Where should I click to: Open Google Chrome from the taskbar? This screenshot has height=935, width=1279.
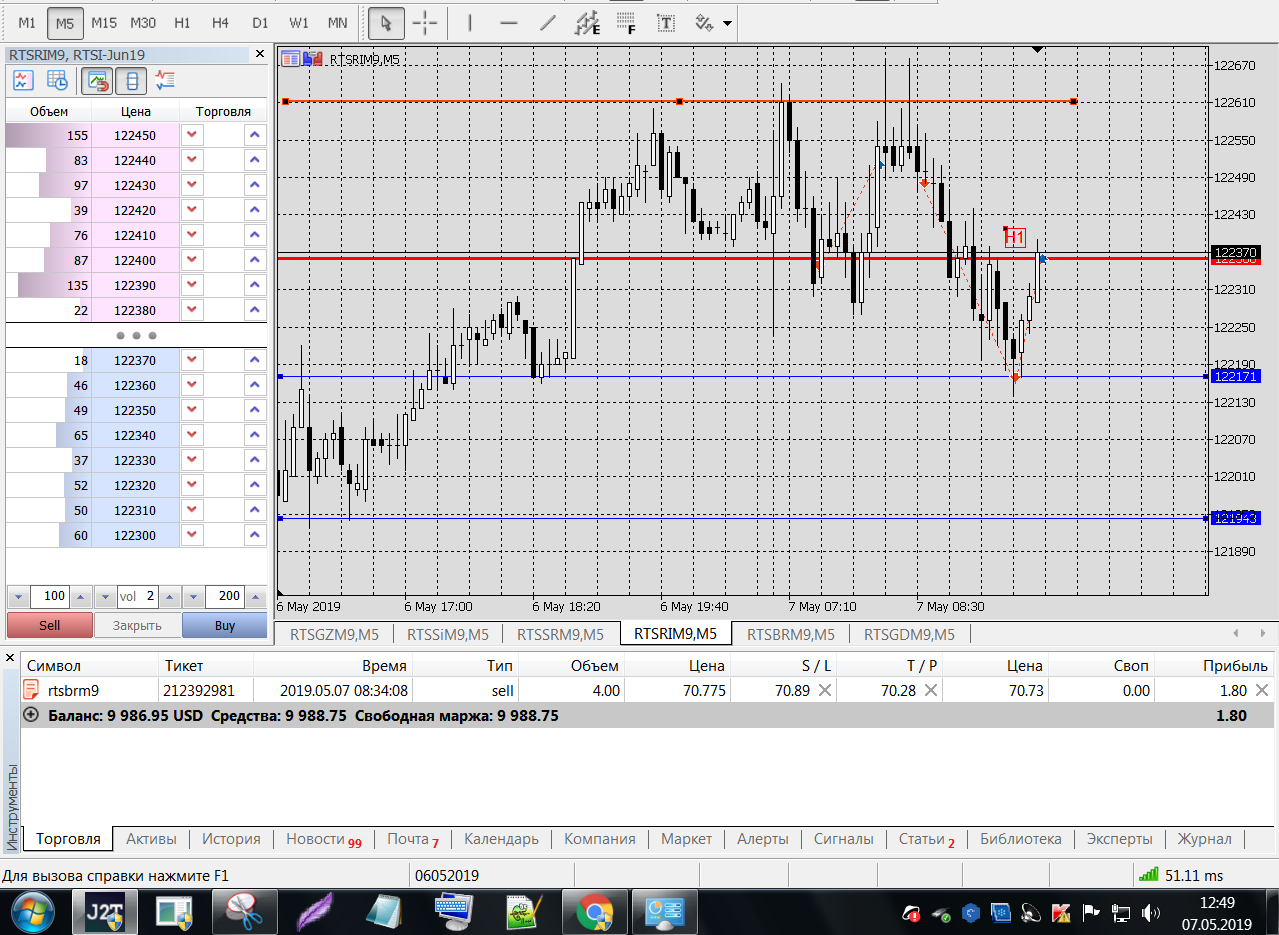pos(593,912)
